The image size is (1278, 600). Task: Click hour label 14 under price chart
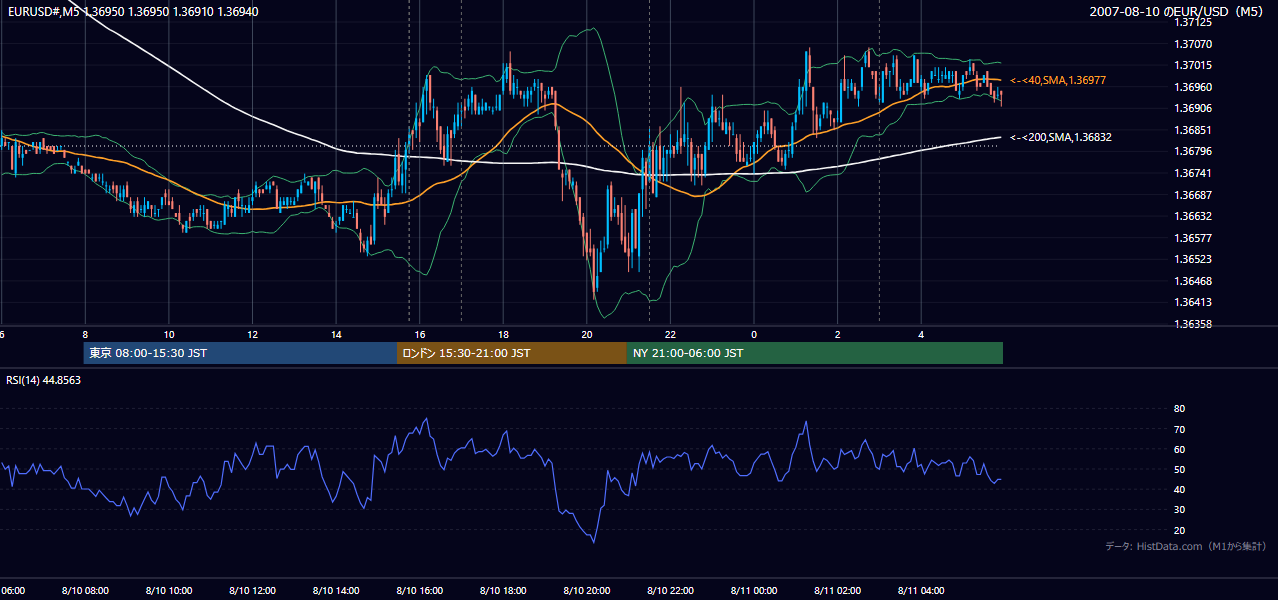(x=336, y=334)
